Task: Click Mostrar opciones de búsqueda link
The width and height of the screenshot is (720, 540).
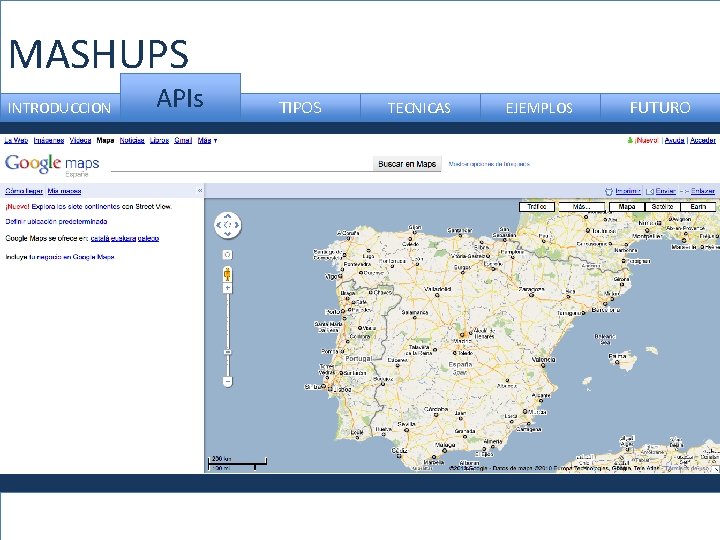Action: pos(489,164)
